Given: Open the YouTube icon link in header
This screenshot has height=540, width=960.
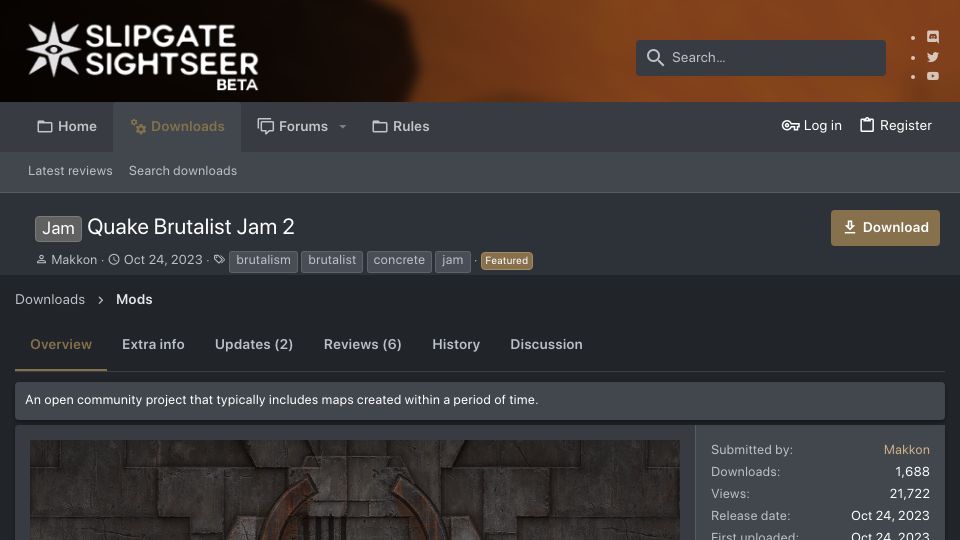Looking at the screenshot, I should pyautogui.click(x=932, y=76).
